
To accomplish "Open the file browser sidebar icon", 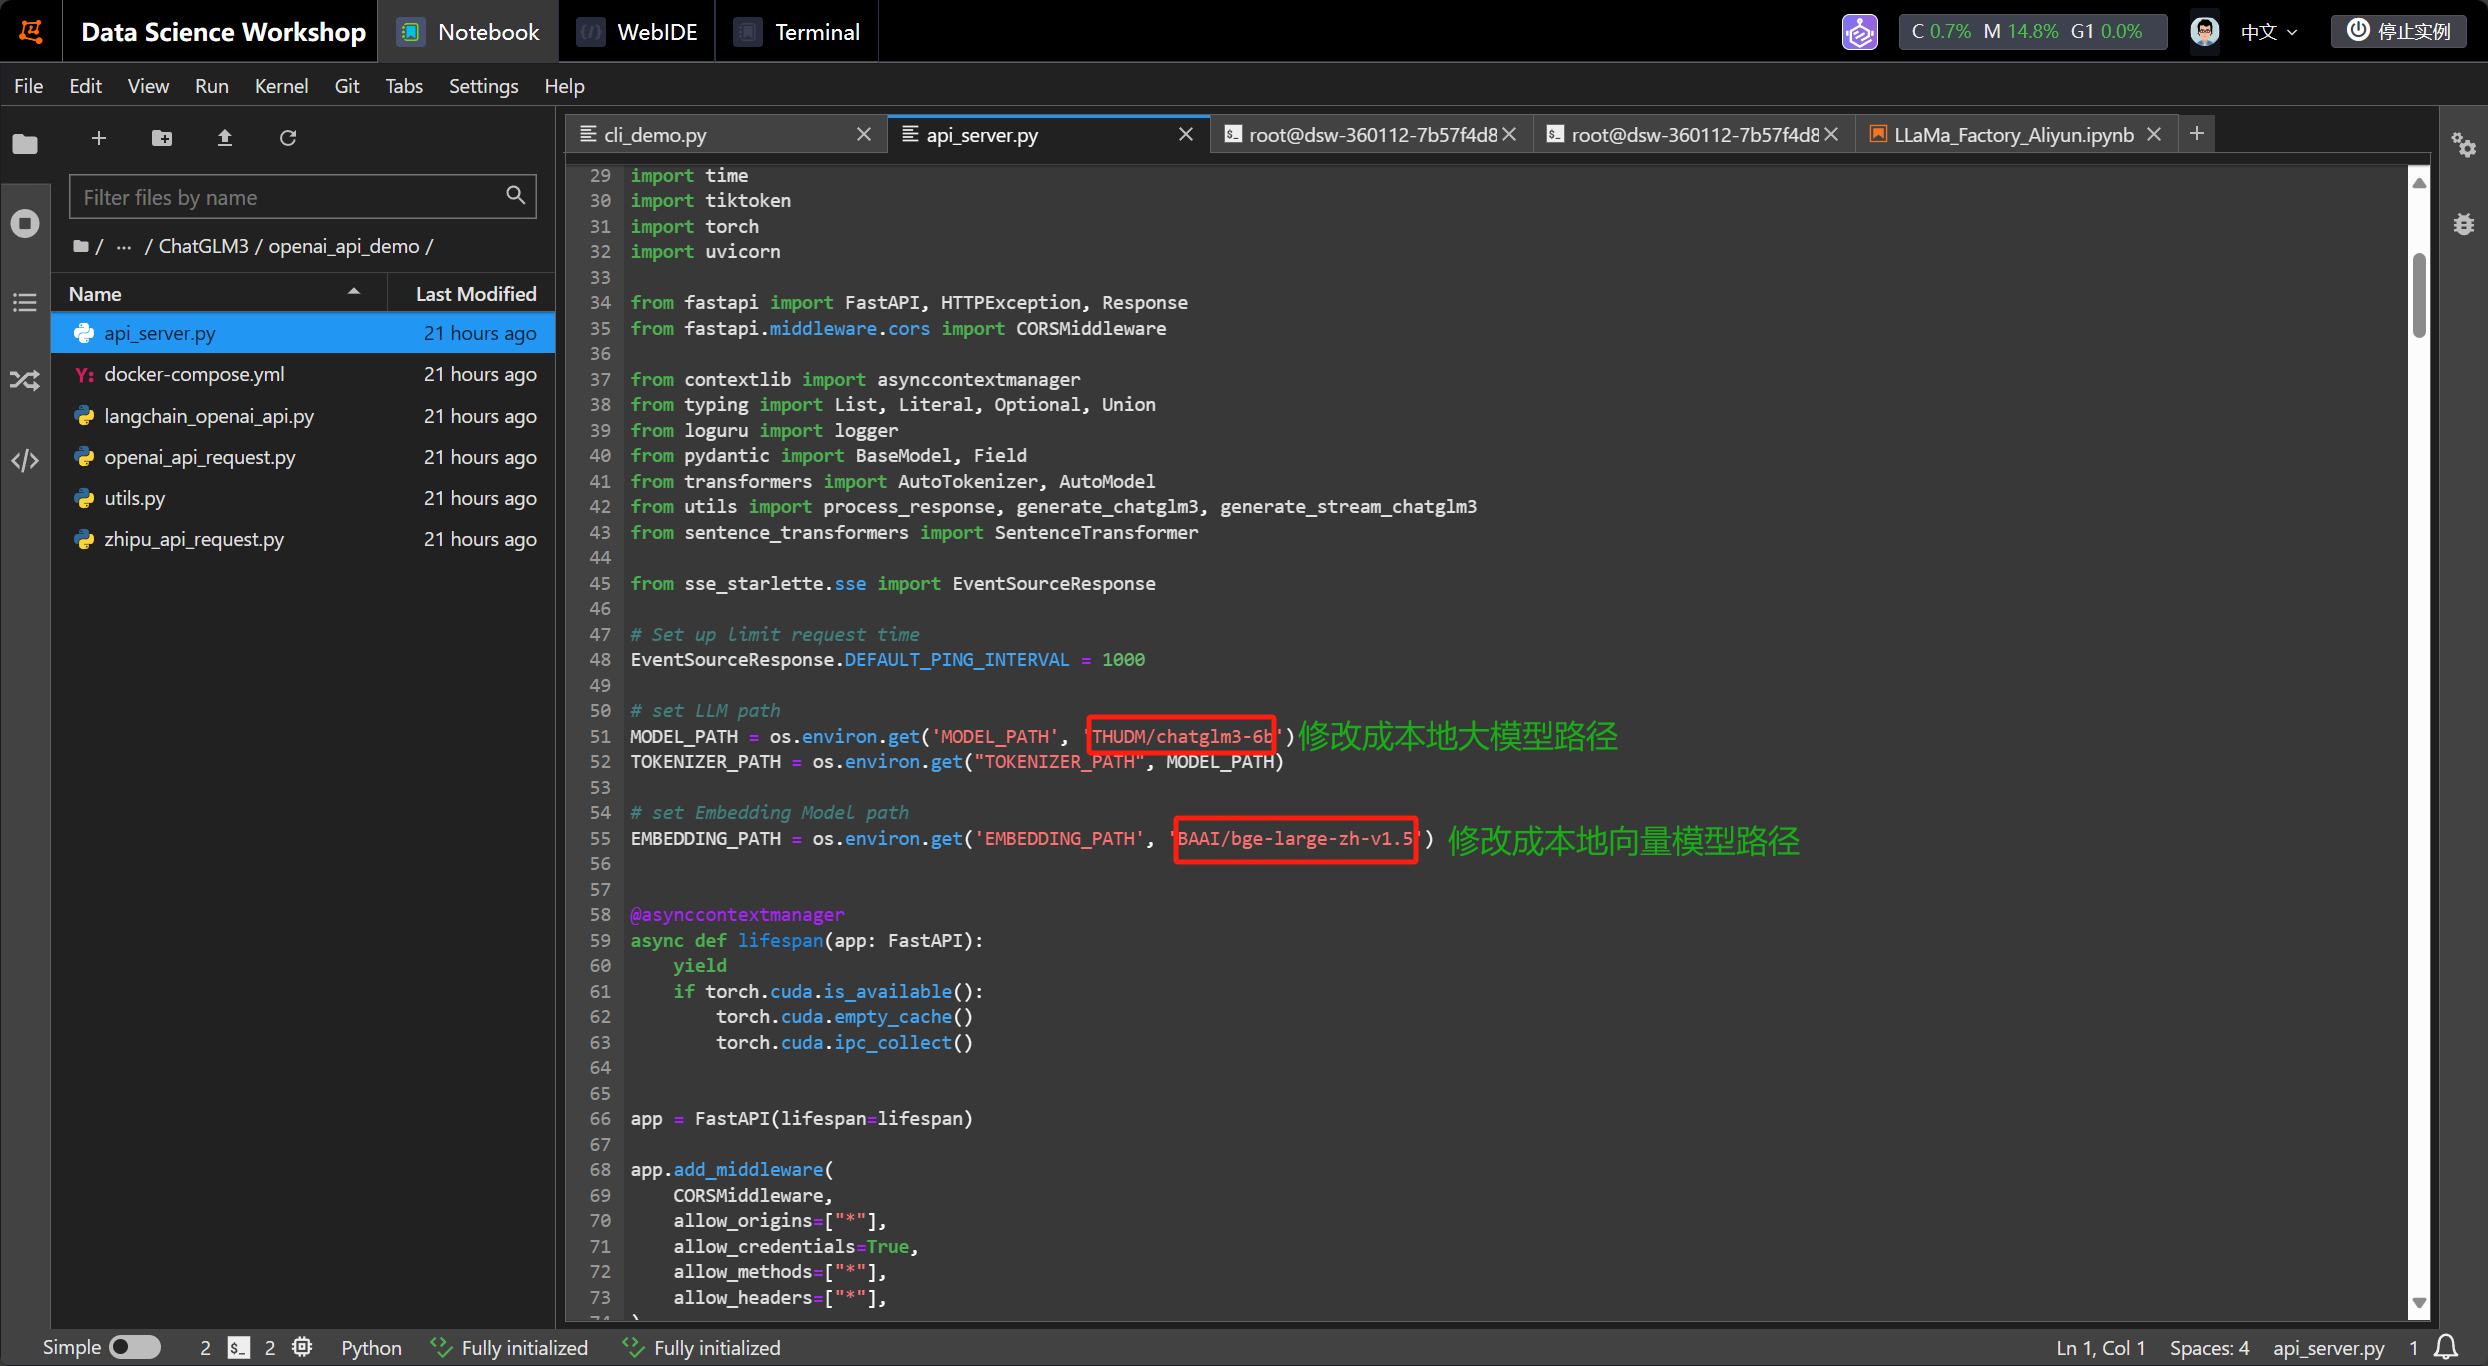I will pyautogui.click(x=25, y=144).
